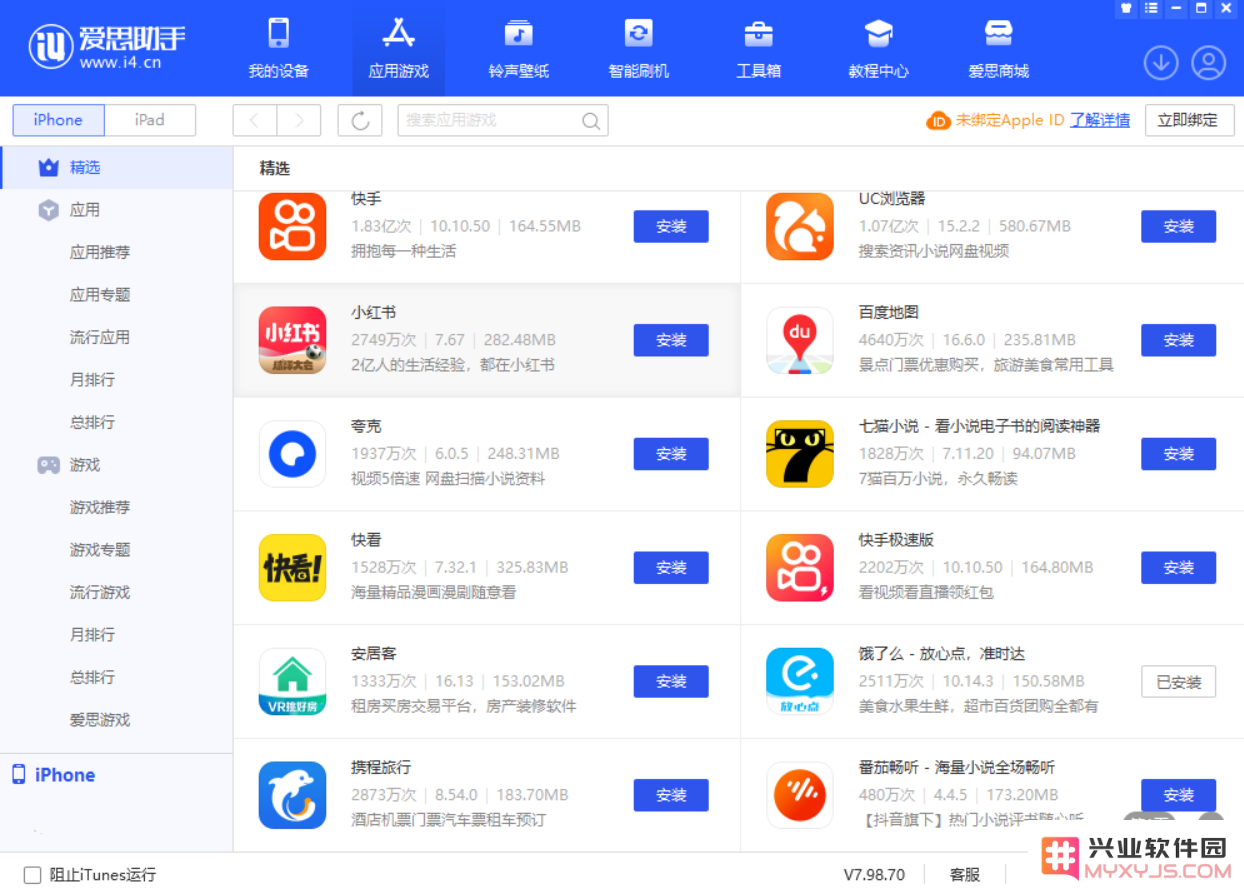
Task: Install 快手极速版 with its 安装 button
Action: [1179, 568]
